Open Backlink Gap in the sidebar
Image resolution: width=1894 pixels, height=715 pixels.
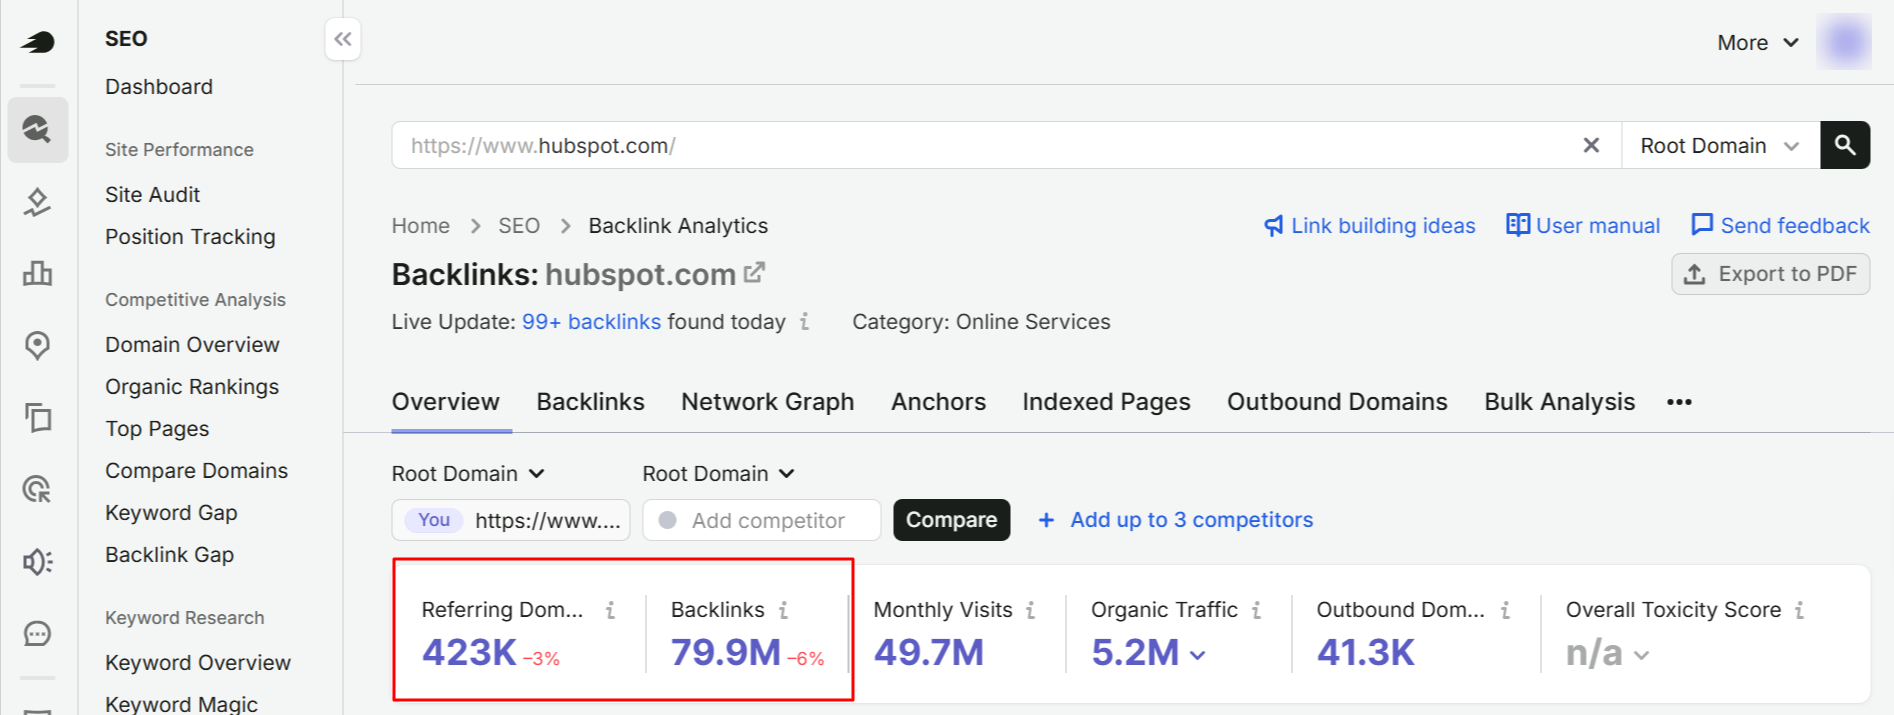pyautogui.click(x=169, y=555)
